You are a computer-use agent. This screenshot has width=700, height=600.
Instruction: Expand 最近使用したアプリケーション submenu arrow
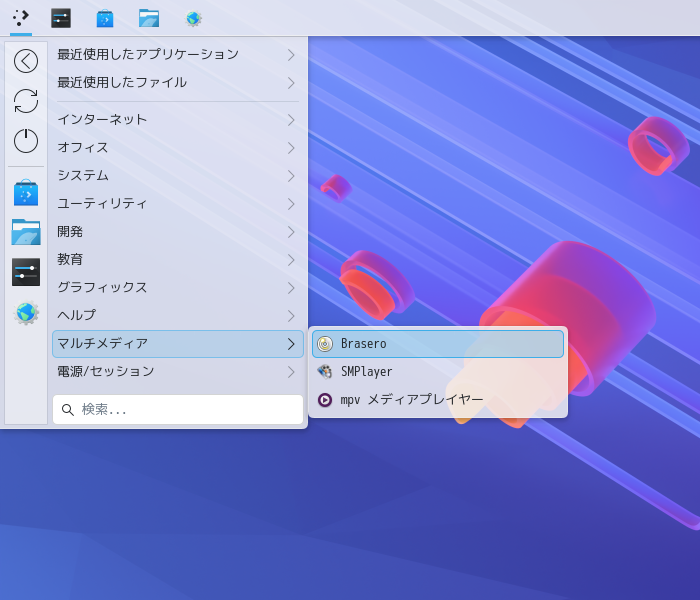point(291,55)
